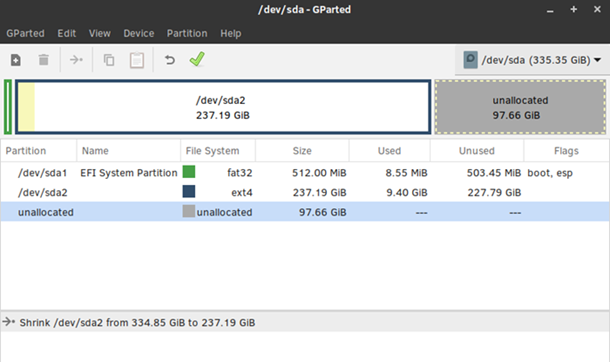Click the gray unallocated color swatch
The height and width of the screenshot is (362, 610).
(x=189, y=211)
